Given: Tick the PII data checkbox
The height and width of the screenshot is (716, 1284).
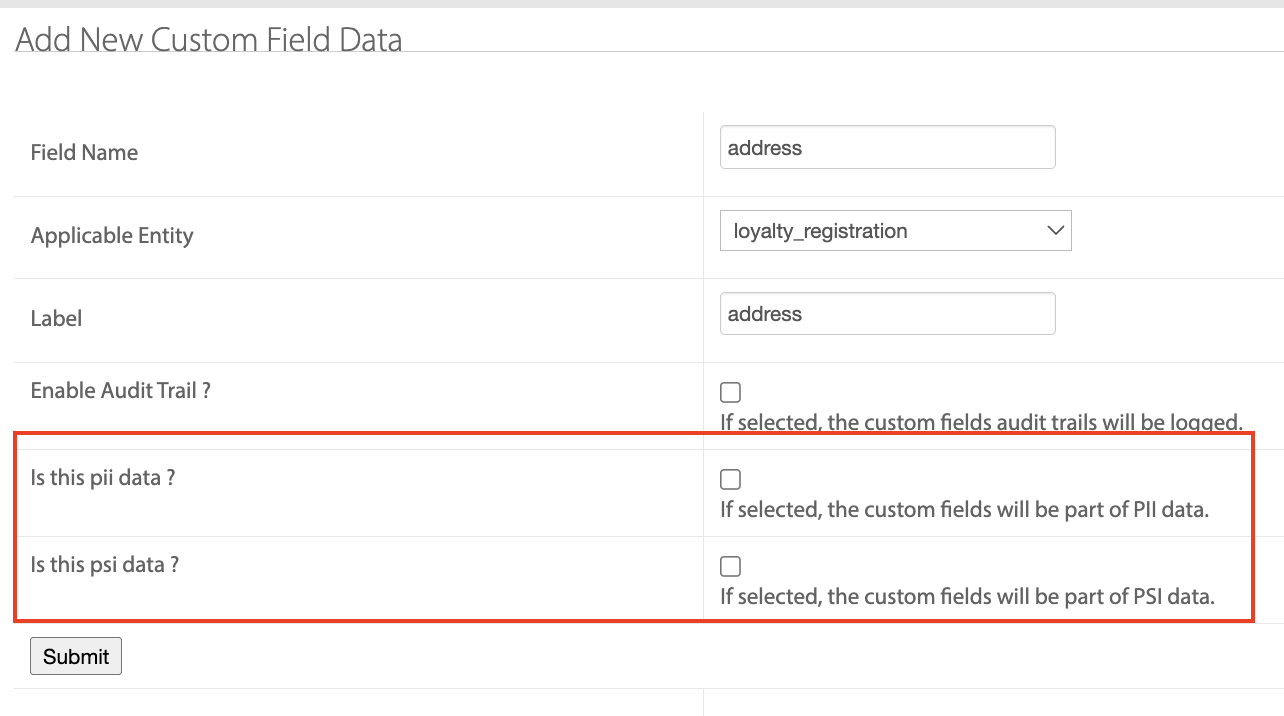Looking at the screenshot, I should click(x=731, y=480).
